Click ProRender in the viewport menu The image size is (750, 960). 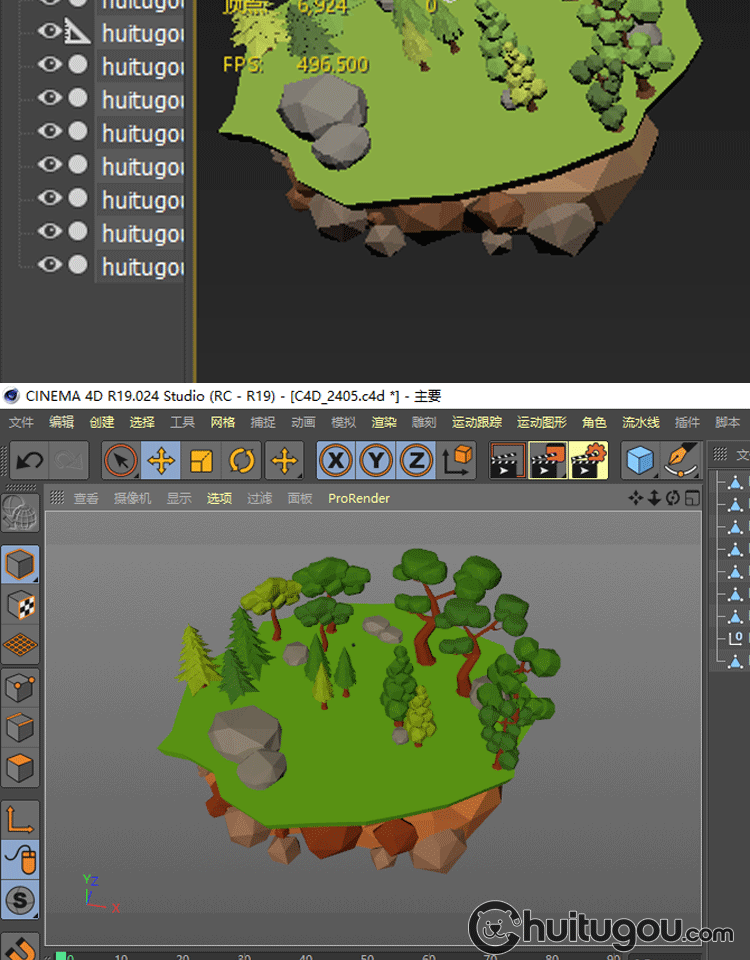coord(359,498)
